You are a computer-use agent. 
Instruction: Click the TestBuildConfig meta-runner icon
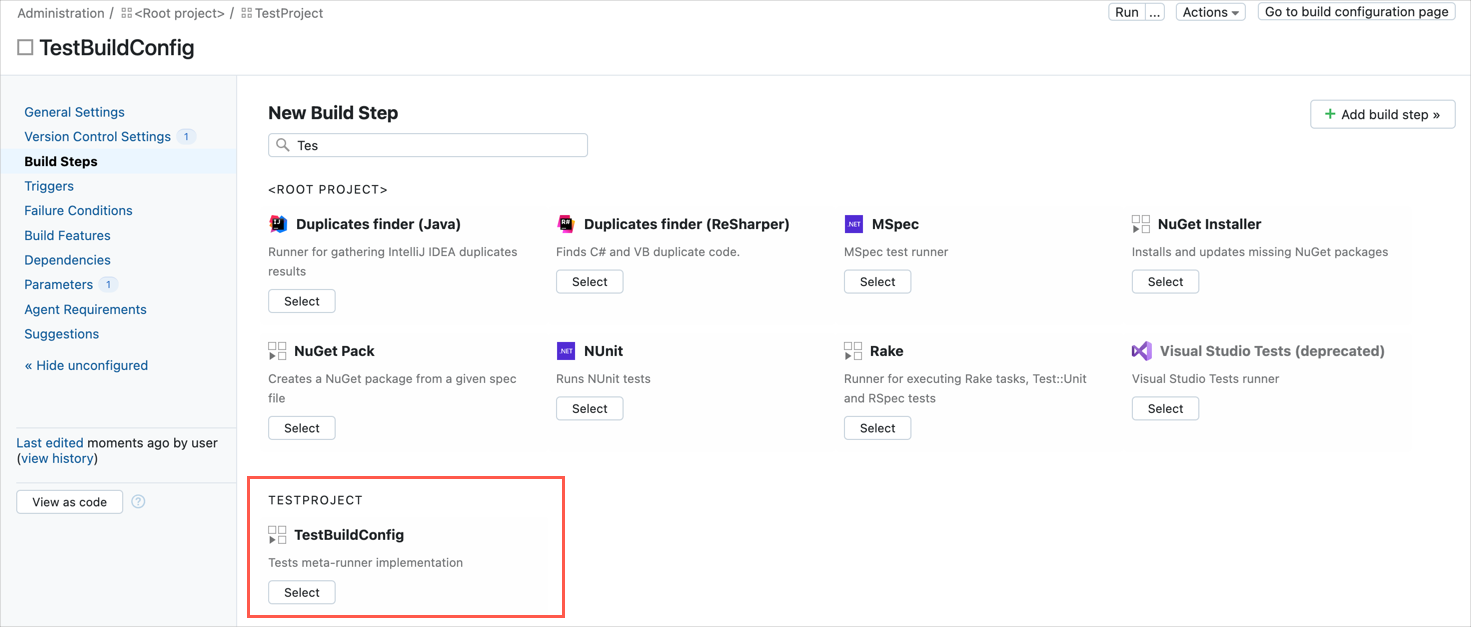point(278,534)
